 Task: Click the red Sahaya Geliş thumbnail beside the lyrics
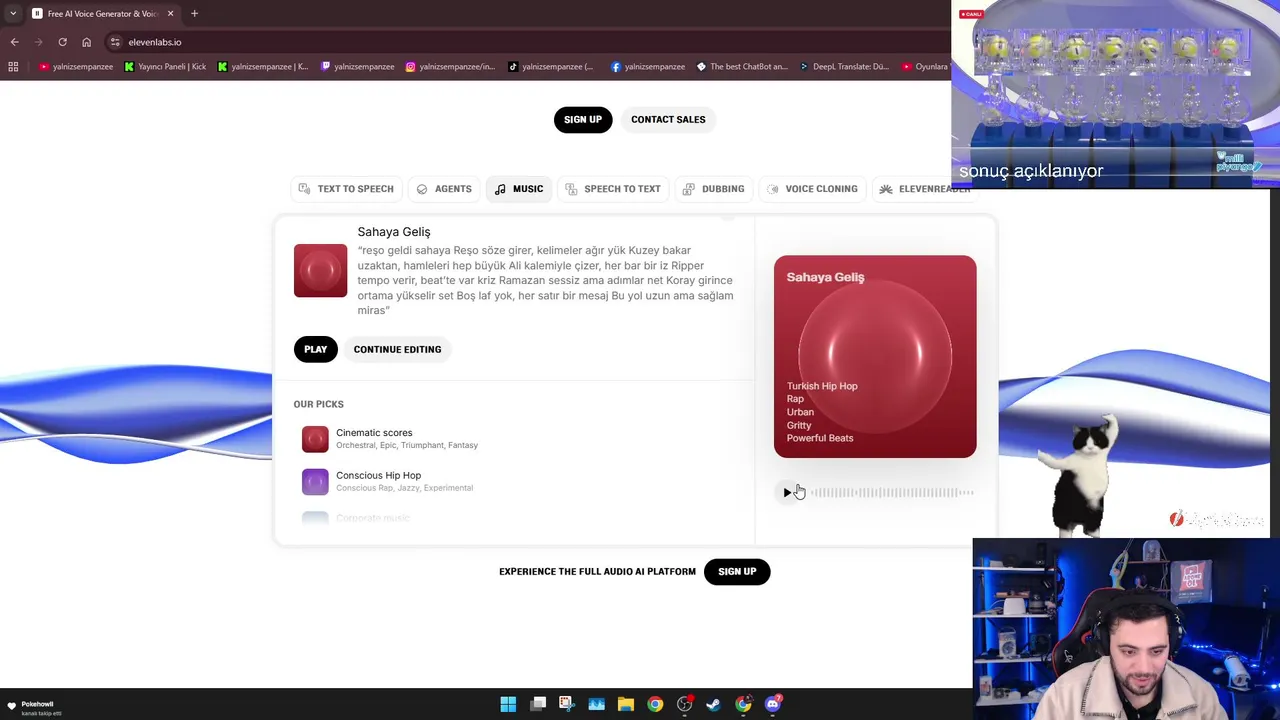[320, 271]
